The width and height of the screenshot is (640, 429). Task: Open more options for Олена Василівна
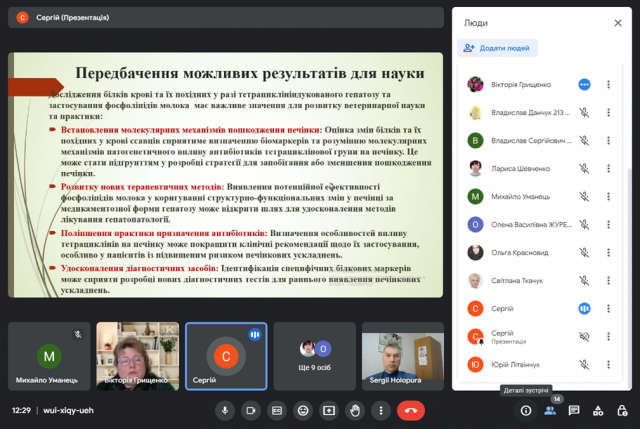click(x=608, y=225)
